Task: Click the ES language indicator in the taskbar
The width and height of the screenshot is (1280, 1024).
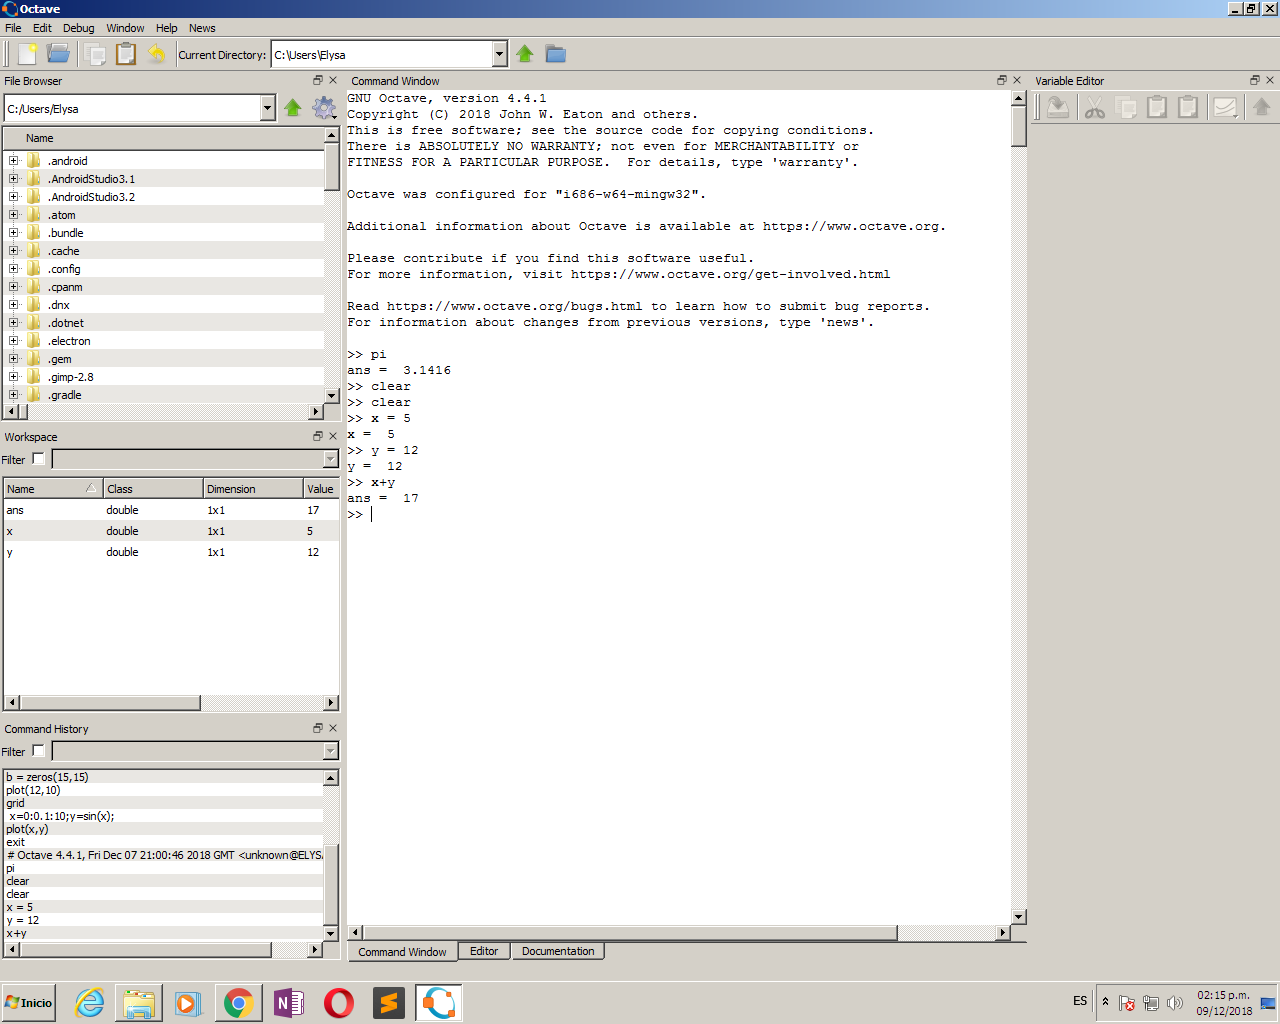Action: click(x=1080, y=1001)
